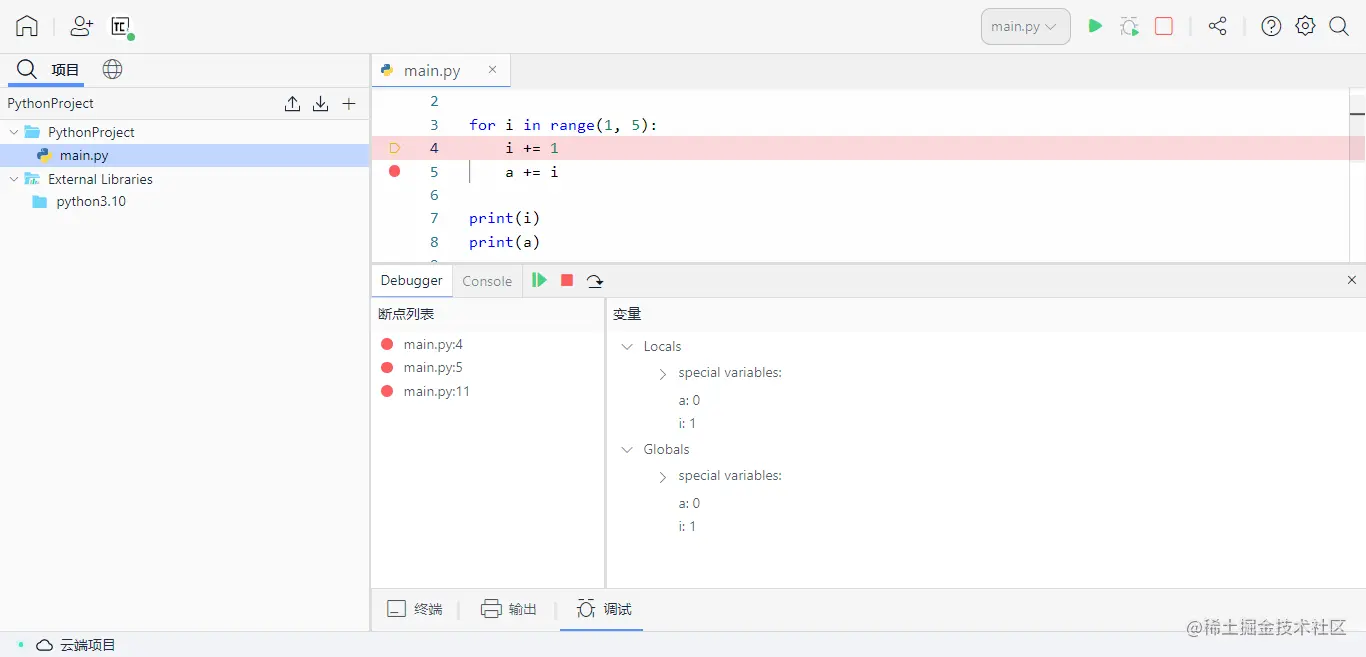The width and height of the screenshot is (1366, 657).
Task: Click the project search magnifier icon
Action: (x=27, y=69)
